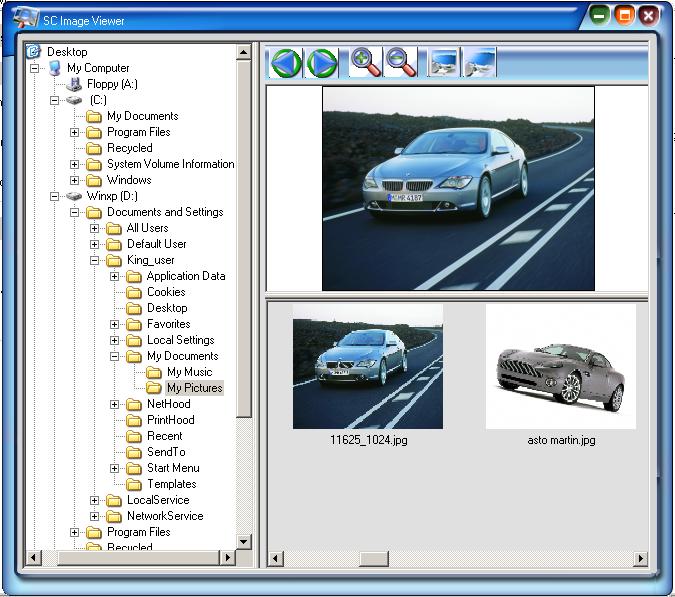
Task: Click the tree scrollbar up arrow
Action: pyautogui.click(x=244, y=52)
